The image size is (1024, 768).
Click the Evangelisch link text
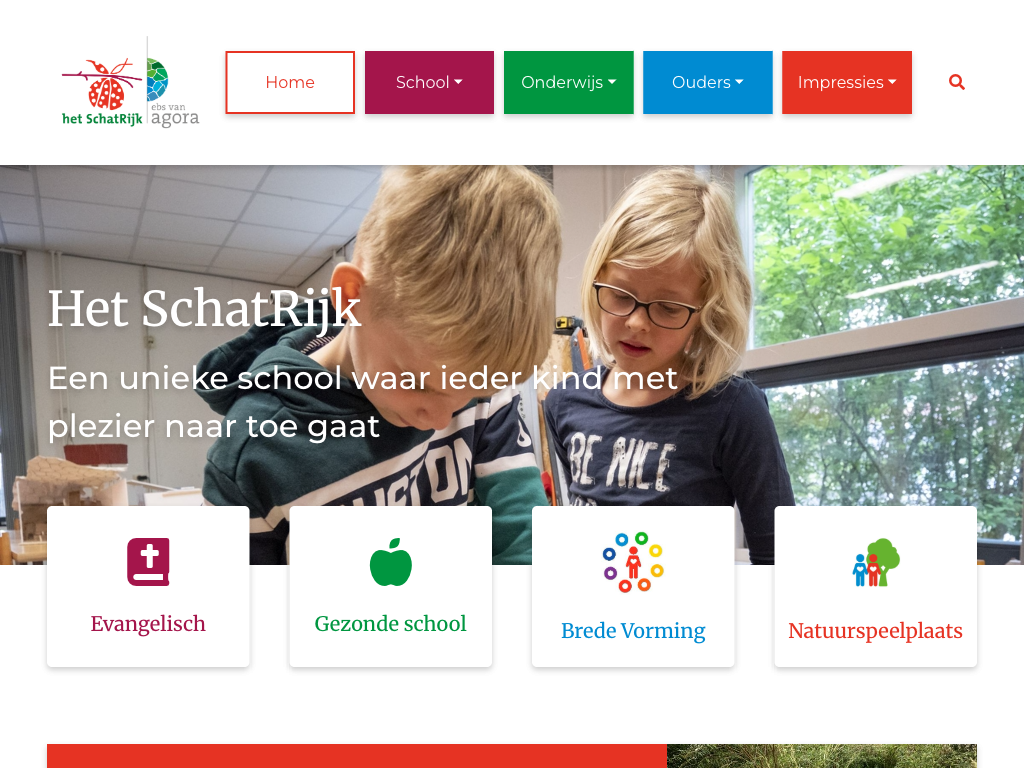click(148, 624)
